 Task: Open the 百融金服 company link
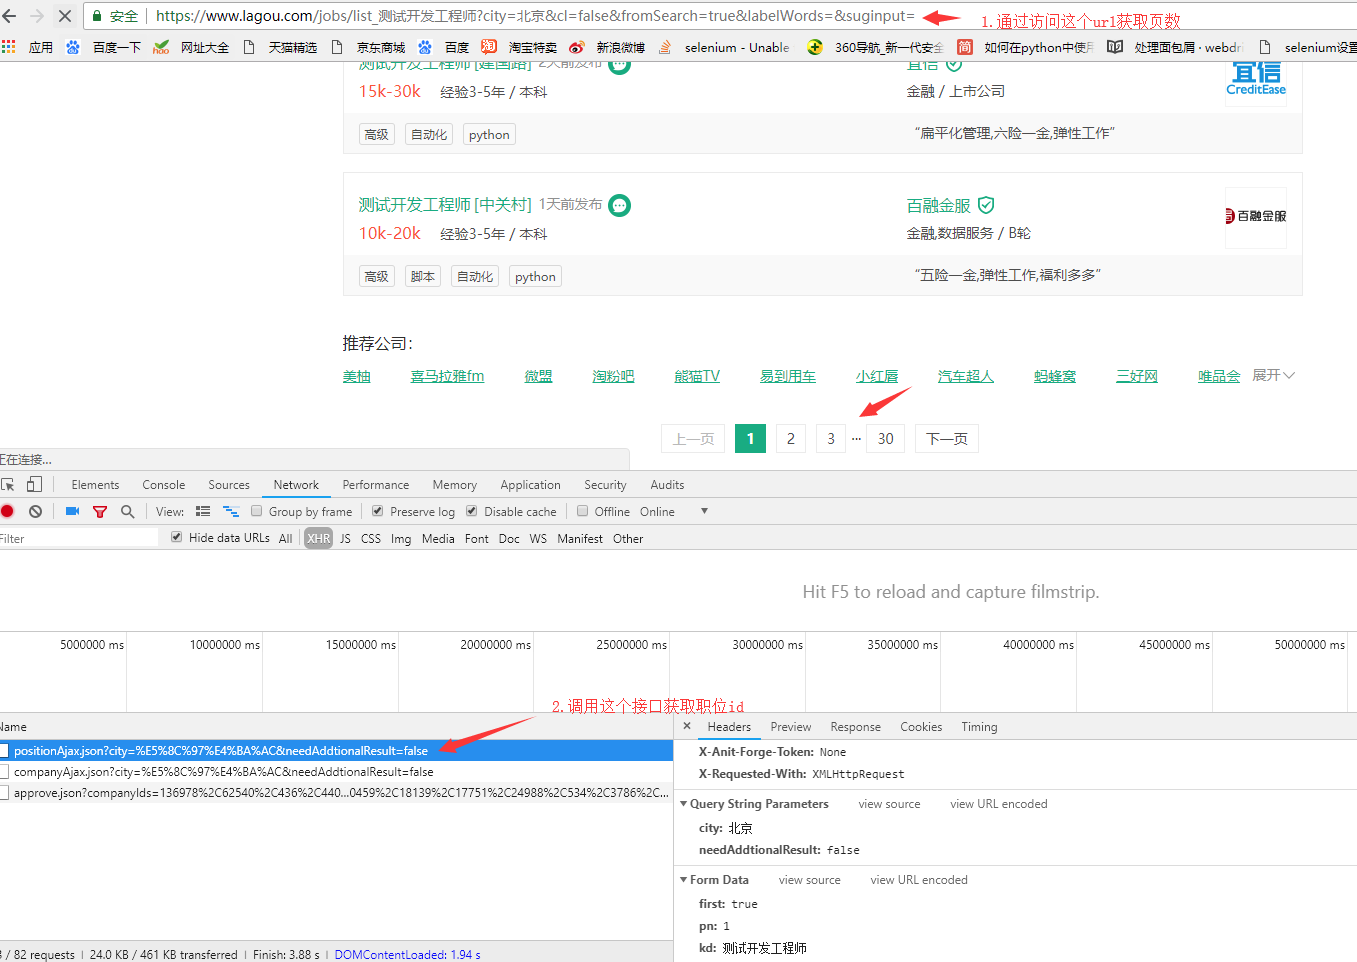coord(938,205)
